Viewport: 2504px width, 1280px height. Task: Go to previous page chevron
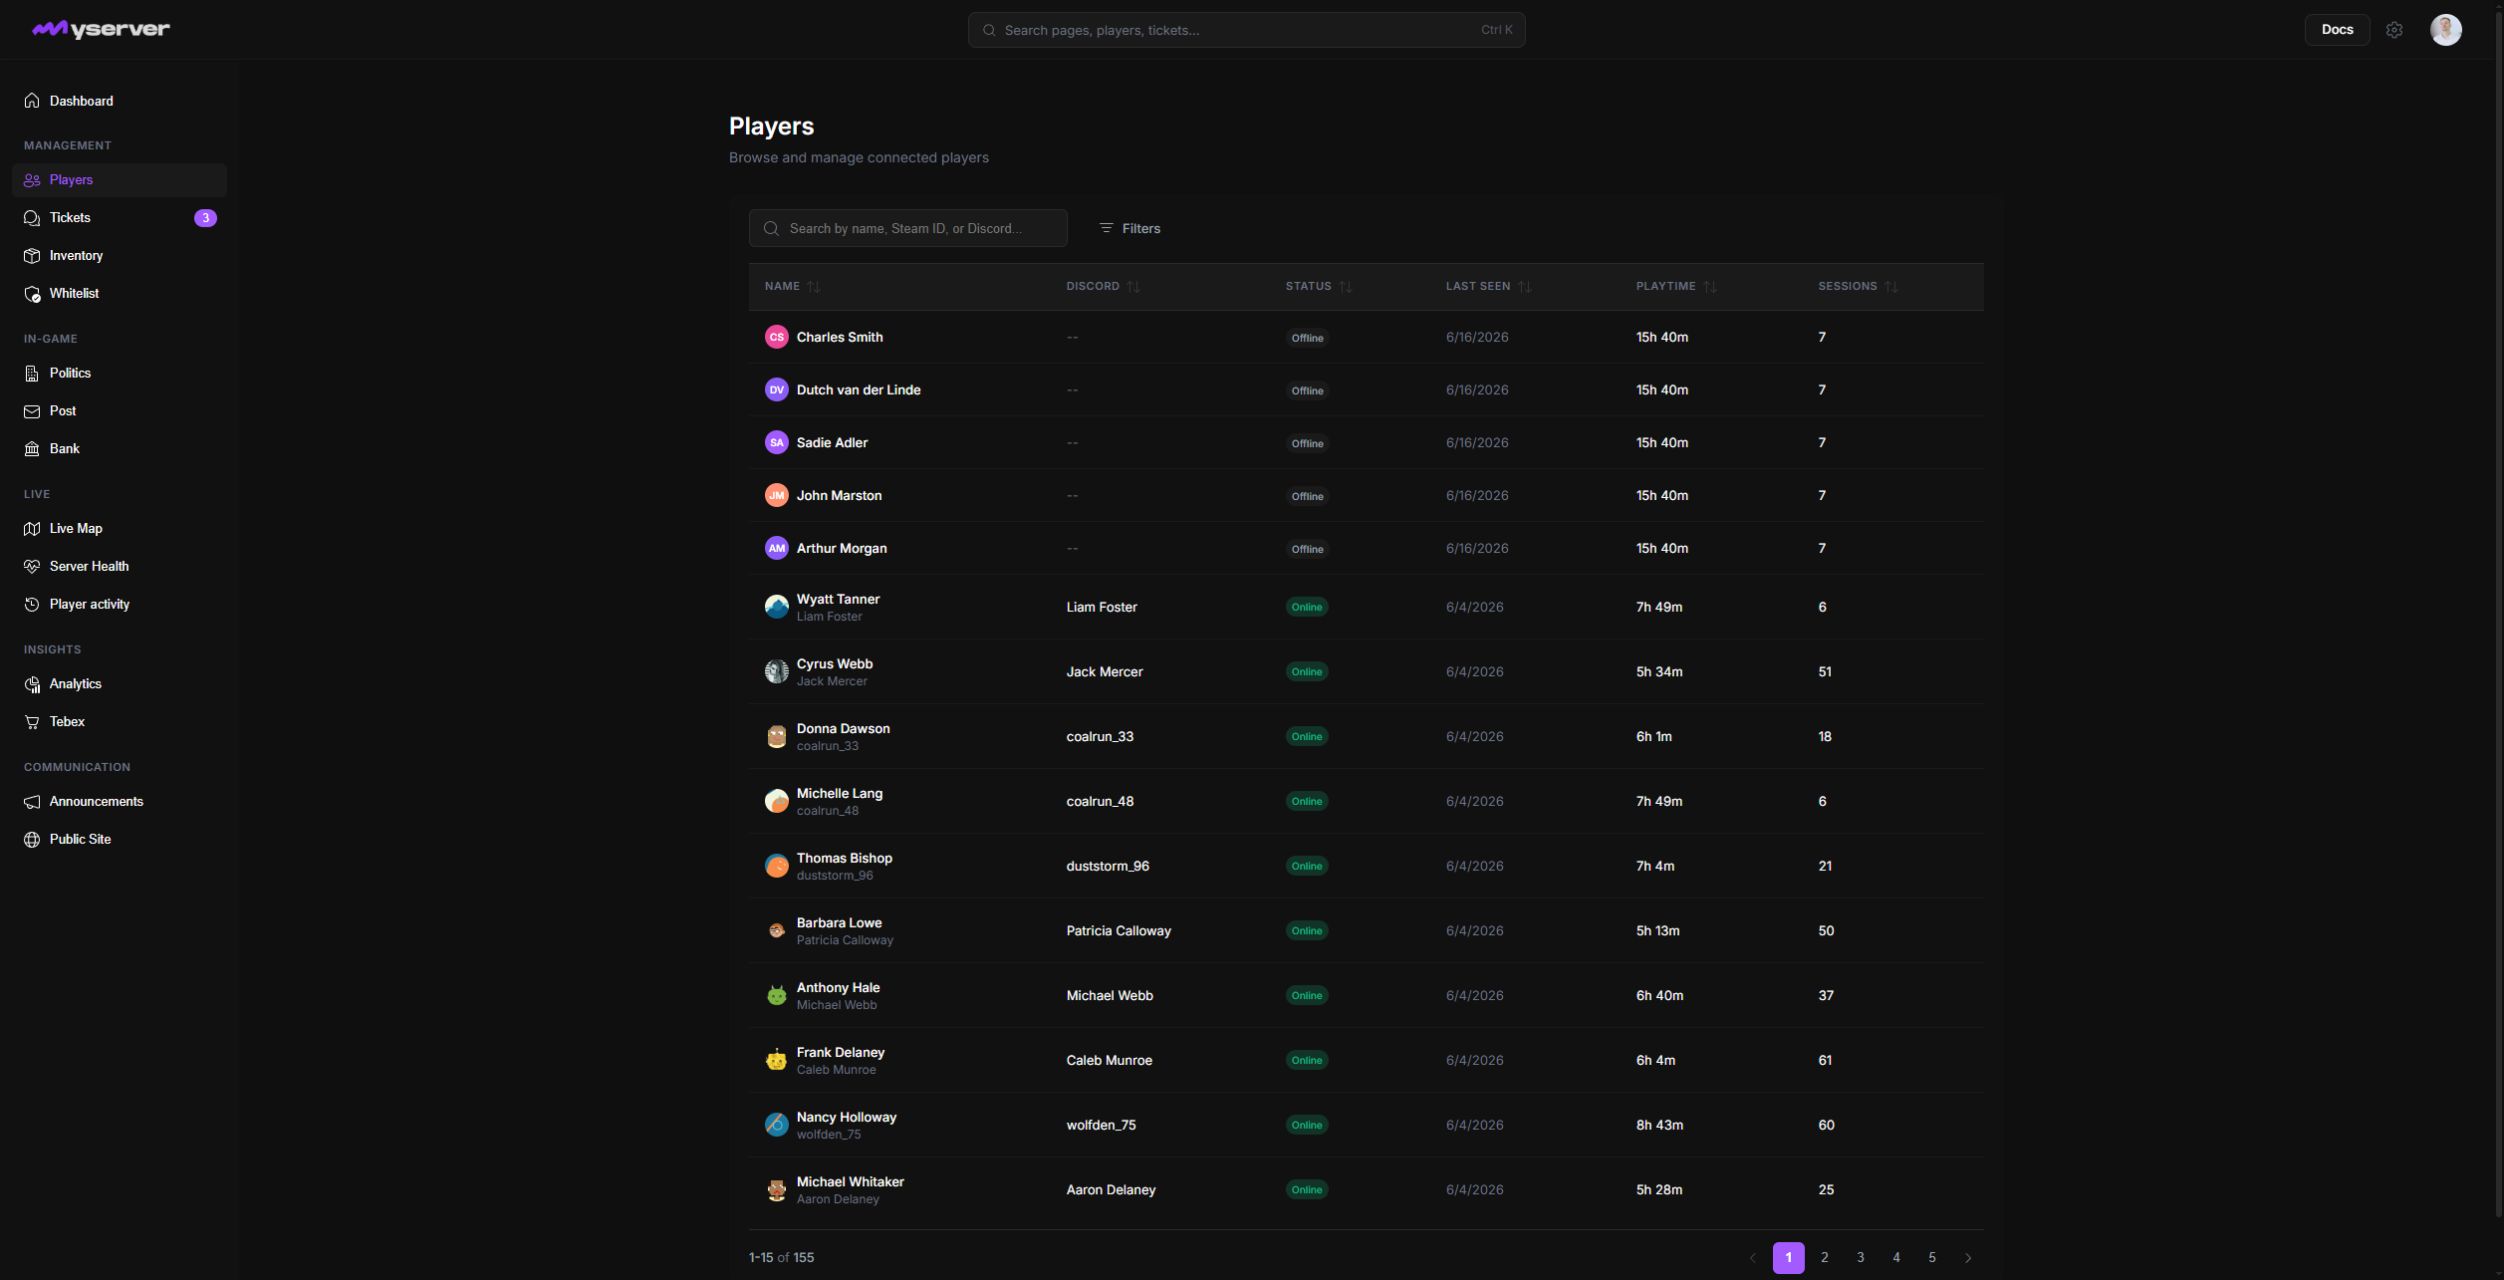click(1752, 1258)
